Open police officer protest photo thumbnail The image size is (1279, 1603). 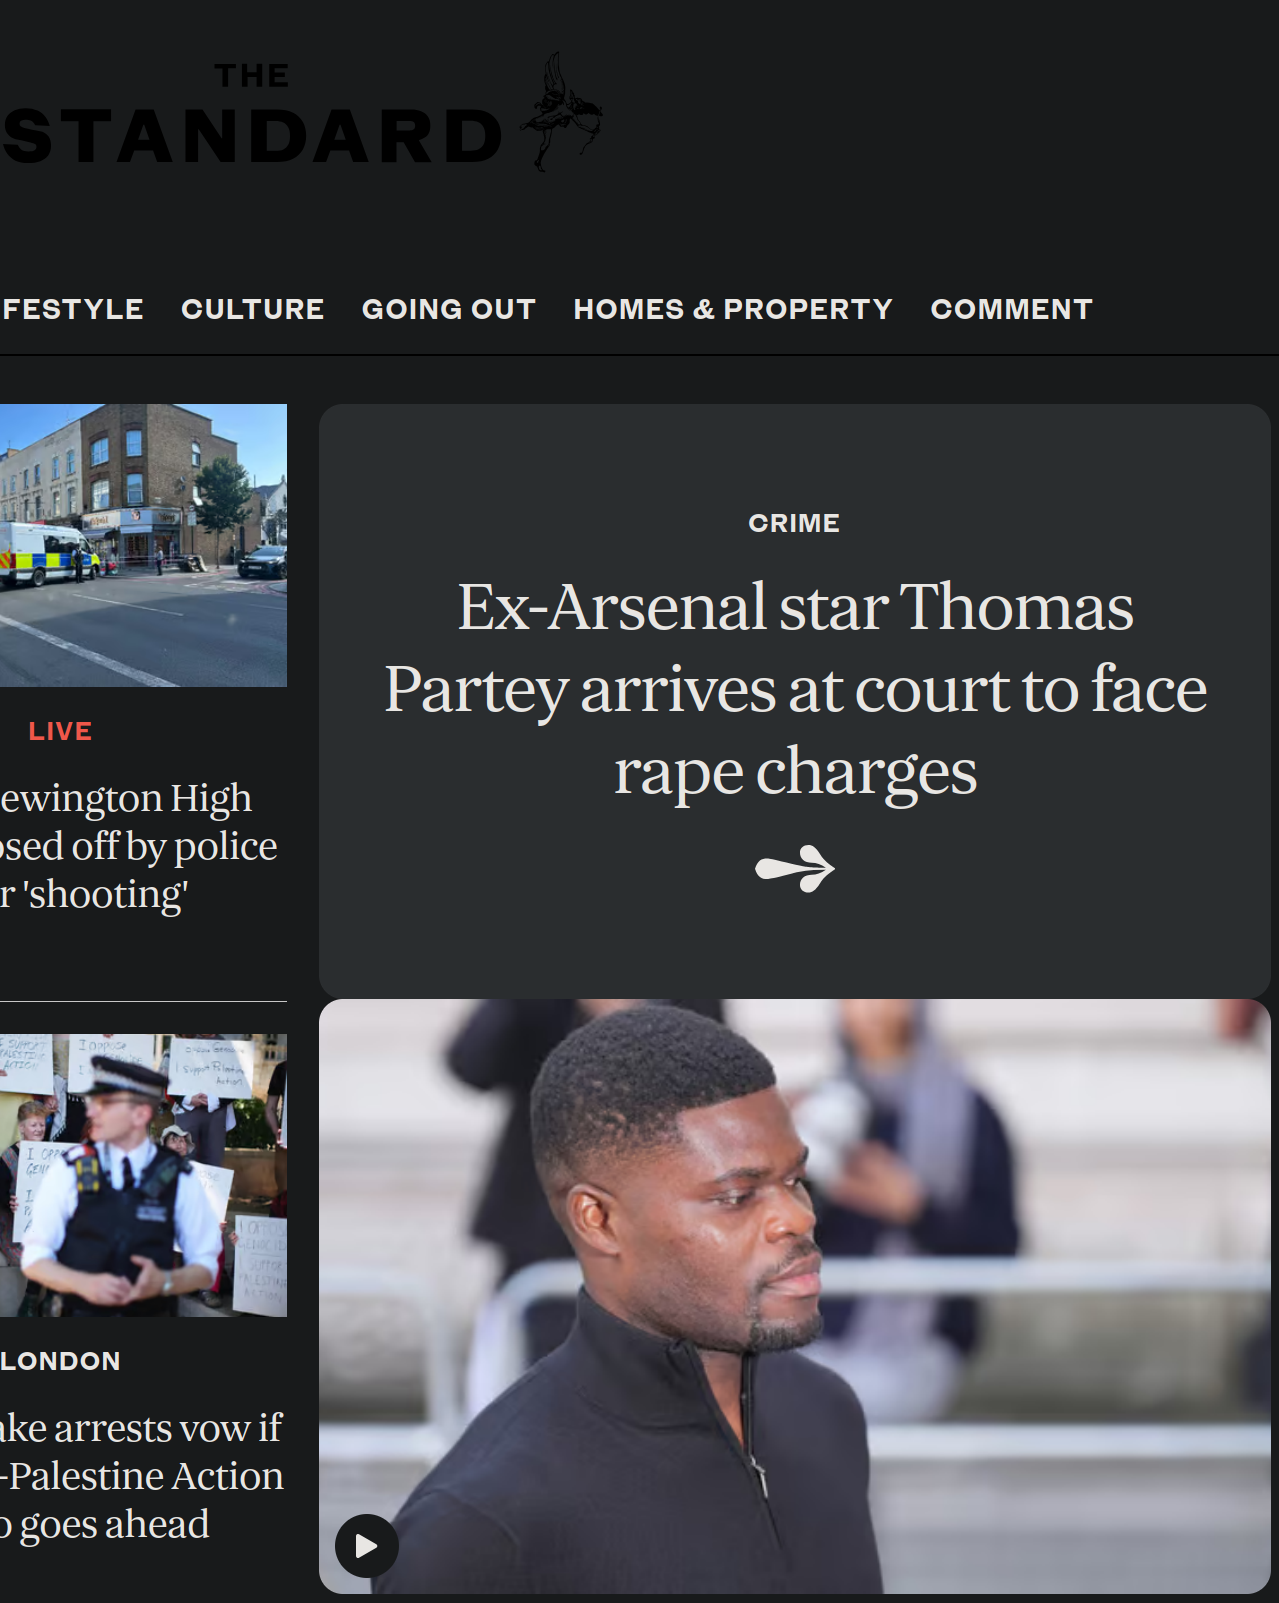[x=143, y=1175]
